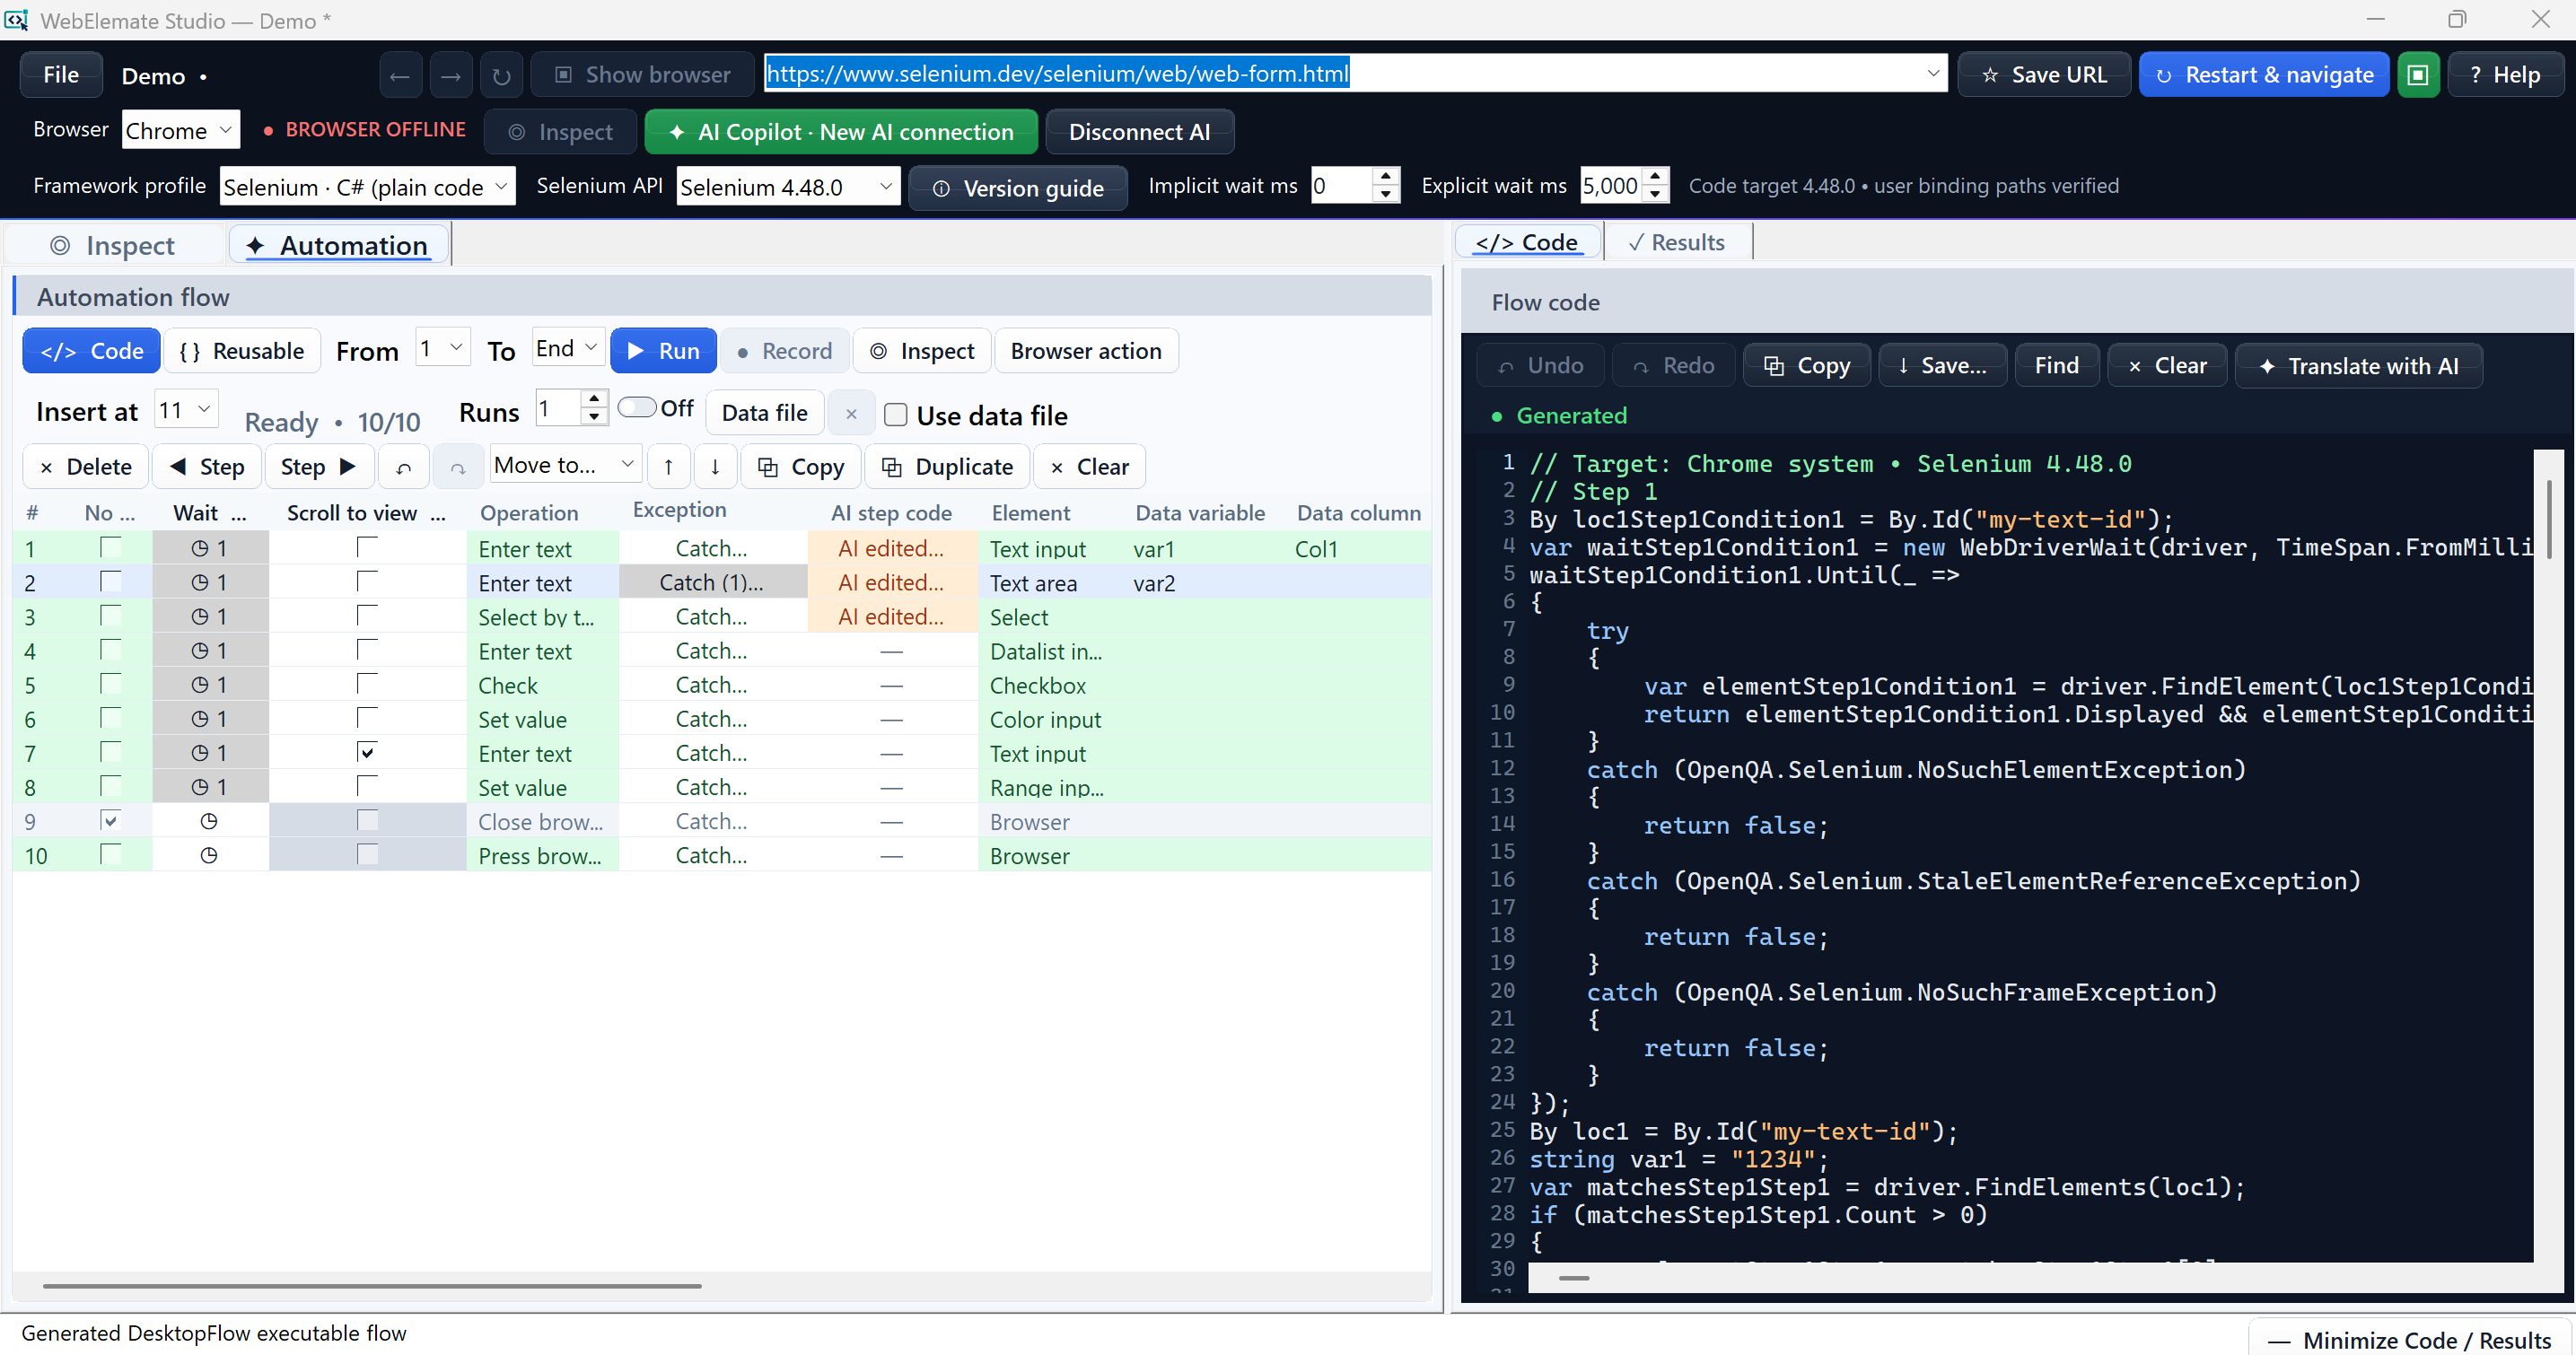Screen dimensions: 2576x1355
Task: Toggle the data file Off switch
Action: tap(637, 407)
